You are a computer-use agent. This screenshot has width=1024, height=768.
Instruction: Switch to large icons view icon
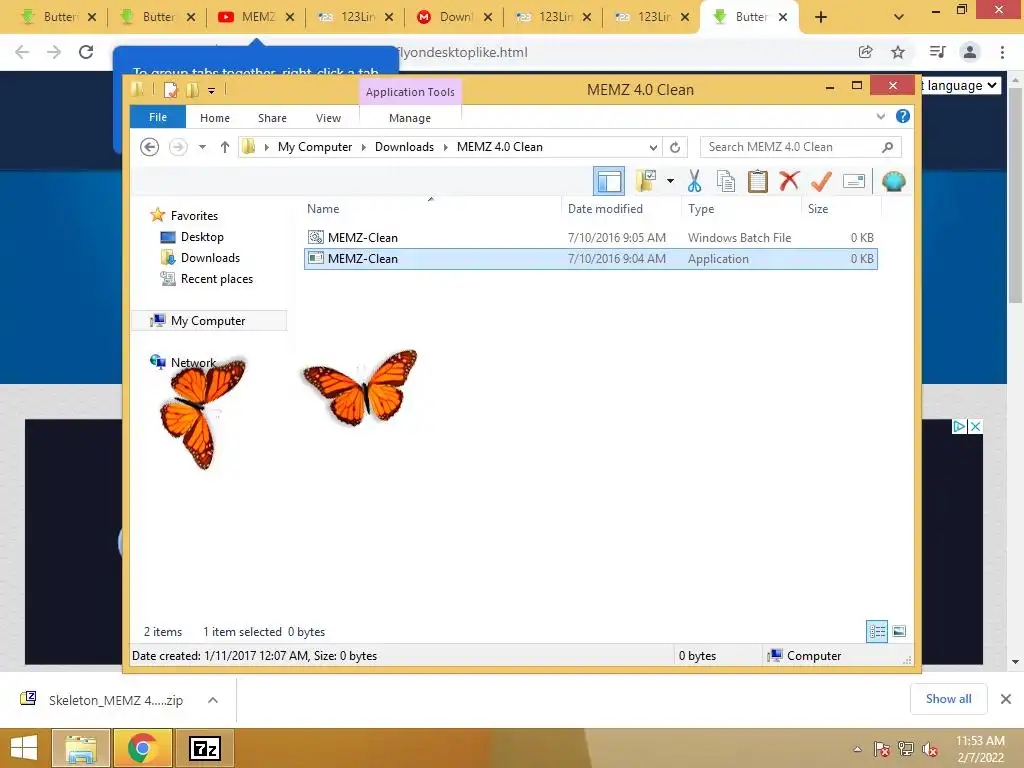(899, 631)
